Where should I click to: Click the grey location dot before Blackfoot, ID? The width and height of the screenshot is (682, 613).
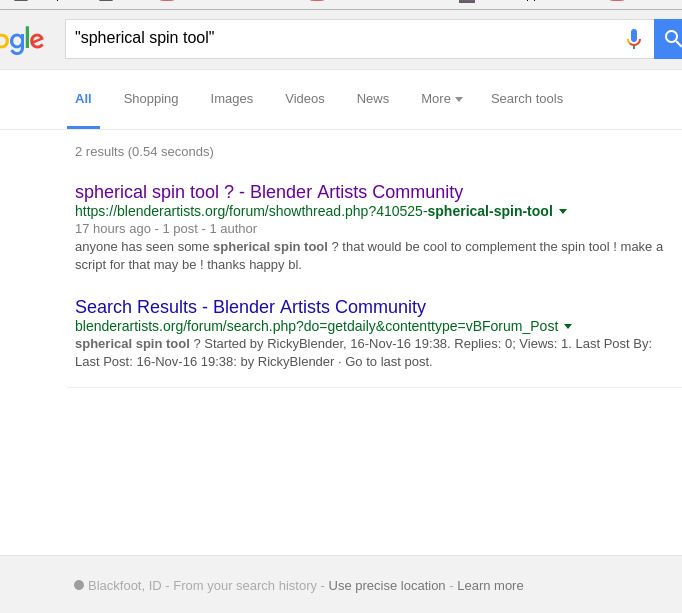79,585
